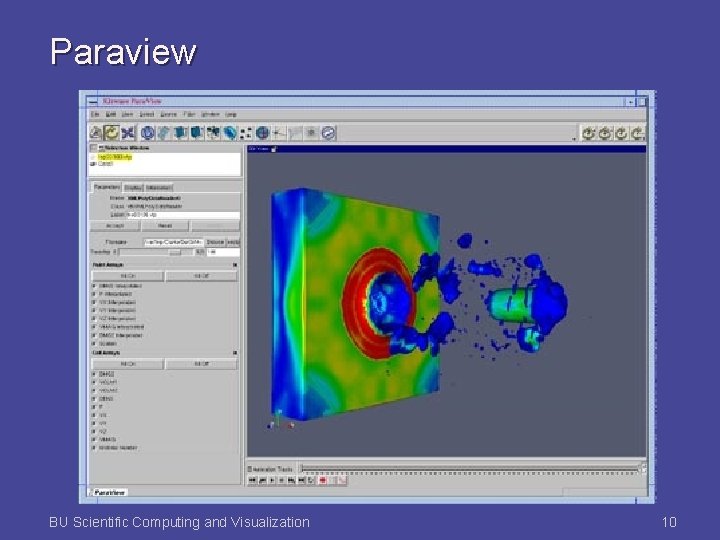Select the second item in Selection Window list

105,164
